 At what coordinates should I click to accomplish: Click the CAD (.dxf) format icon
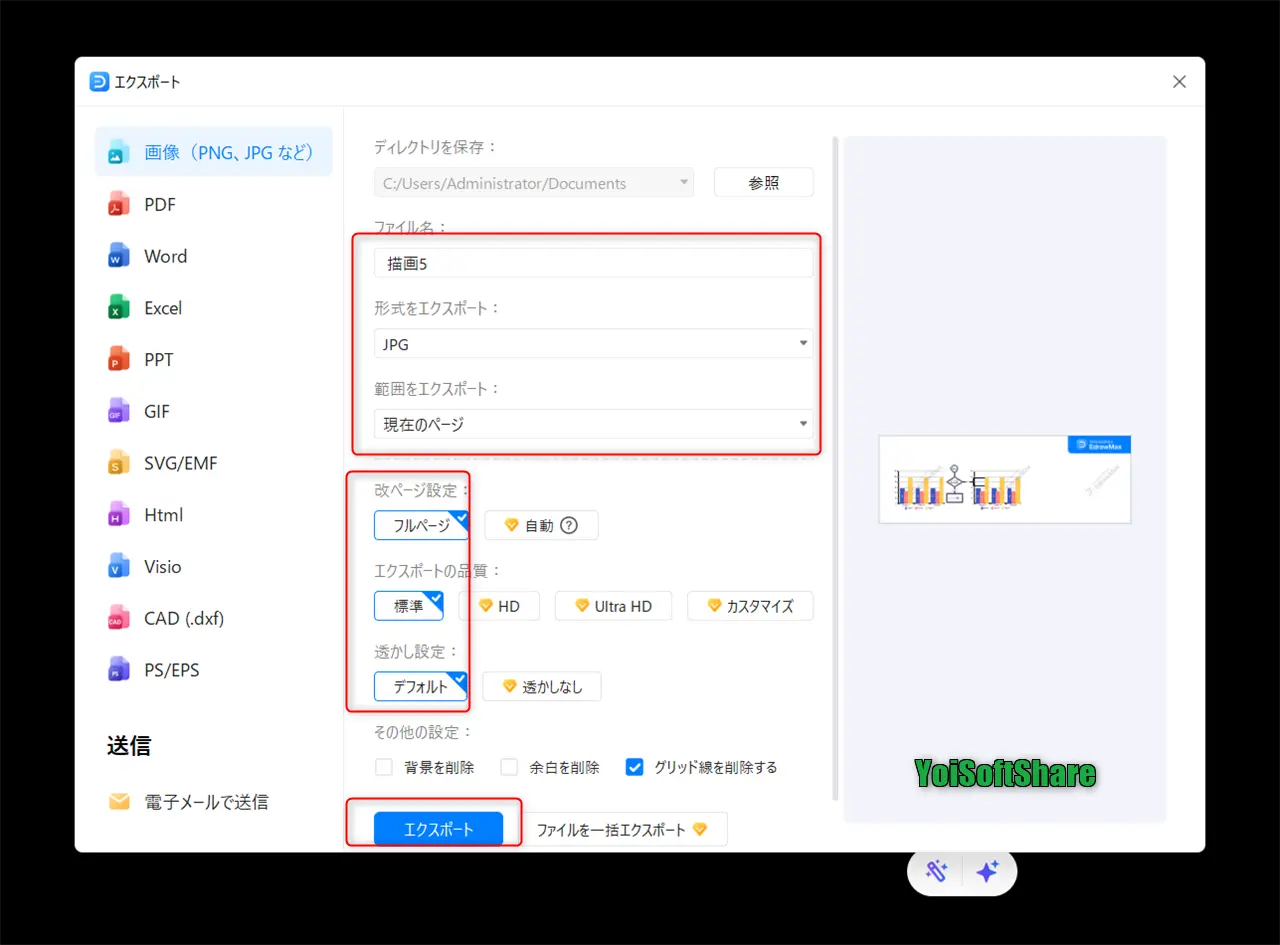click(119, 618)
